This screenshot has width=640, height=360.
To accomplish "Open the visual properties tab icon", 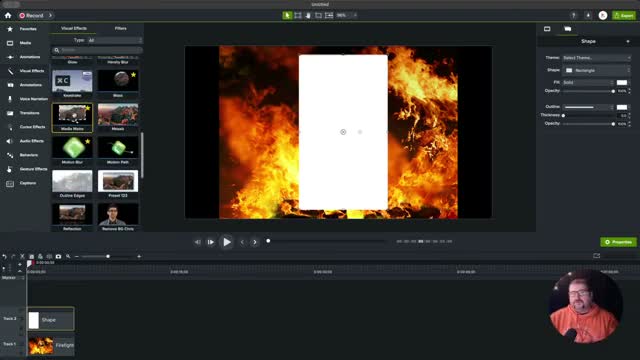I will tap(547, 29).
